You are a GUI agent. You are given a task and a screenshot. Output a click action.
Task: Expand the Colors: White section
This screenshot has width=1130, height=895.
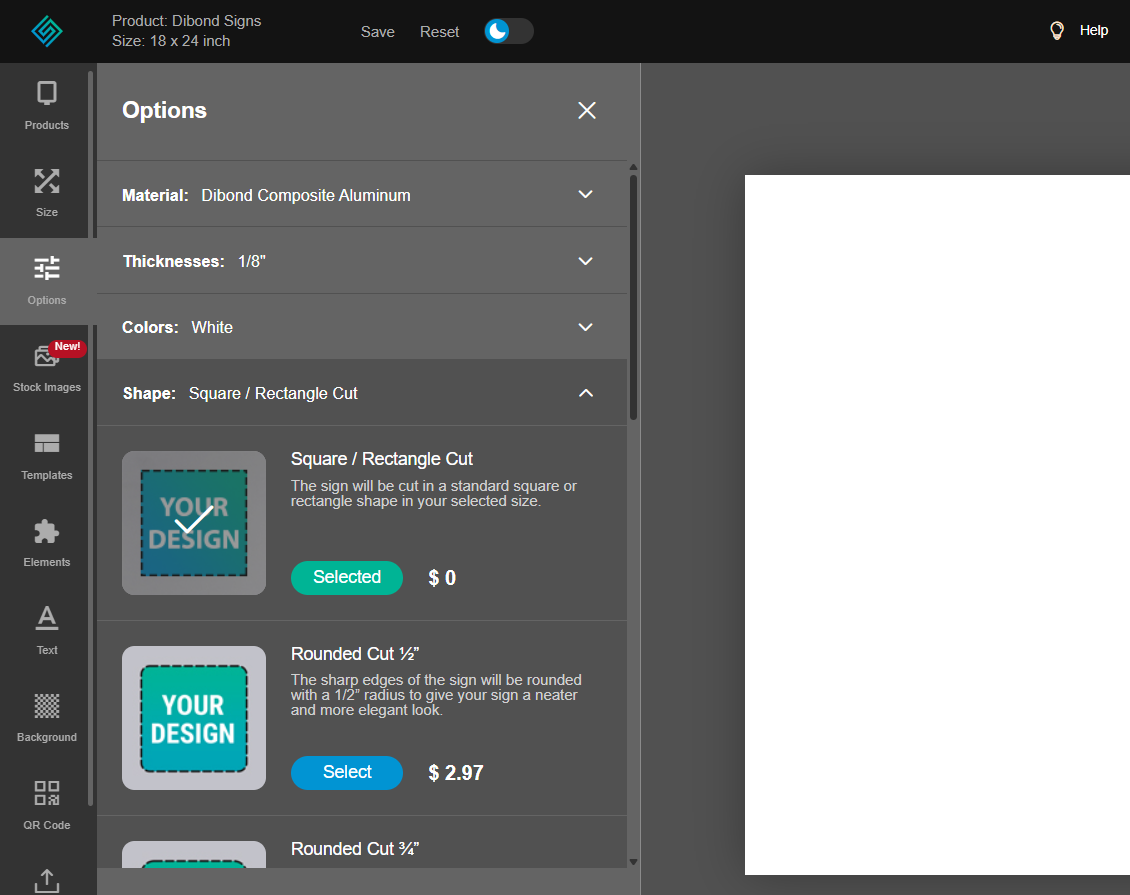(586, 327)
